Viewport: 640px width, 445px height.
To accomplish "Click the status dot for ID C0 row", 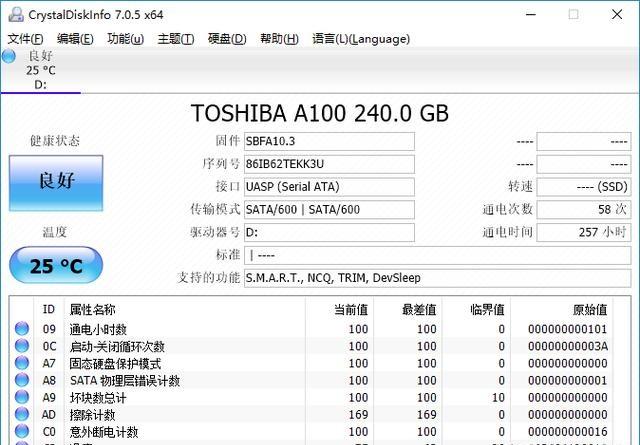I will [22, 432].
